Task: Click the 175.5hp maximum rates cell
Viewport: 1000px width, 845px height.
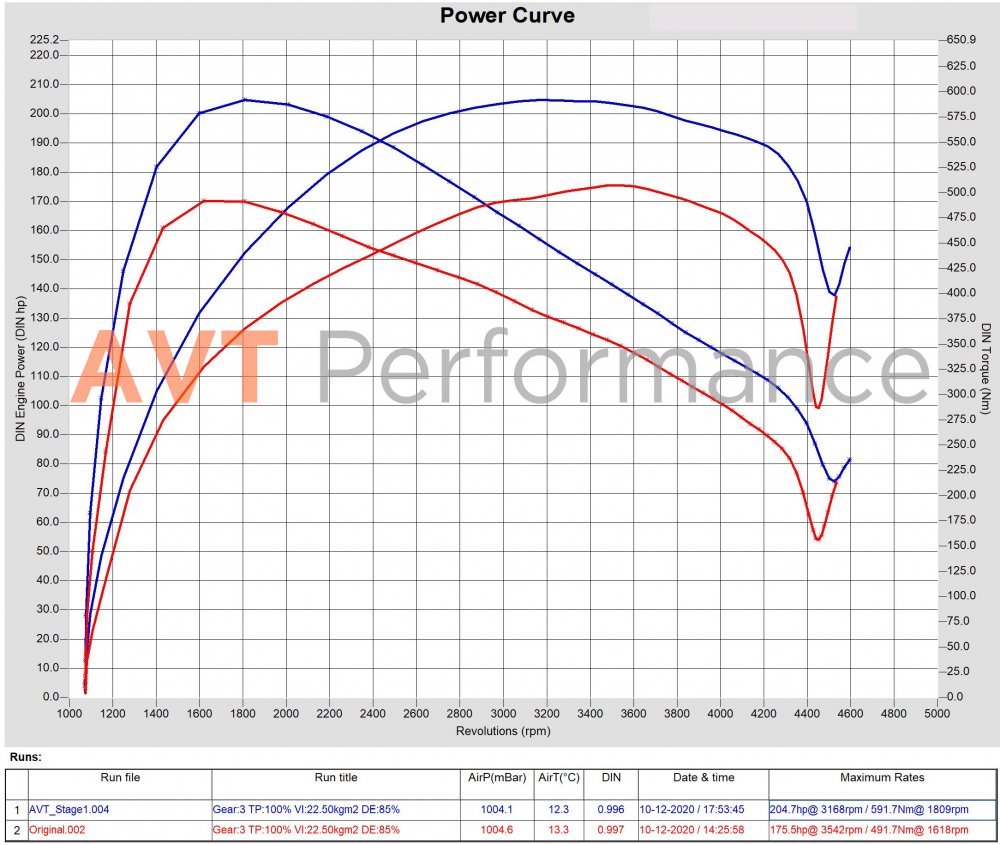Action: point(883,829)
